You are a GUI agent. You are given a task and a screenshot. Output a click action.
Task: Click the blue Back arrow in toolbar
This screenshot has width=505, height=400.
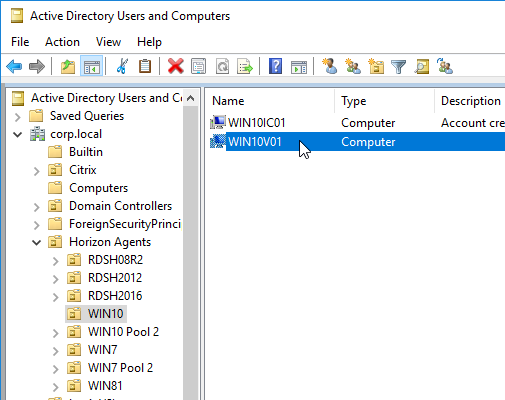coord(14,66)
